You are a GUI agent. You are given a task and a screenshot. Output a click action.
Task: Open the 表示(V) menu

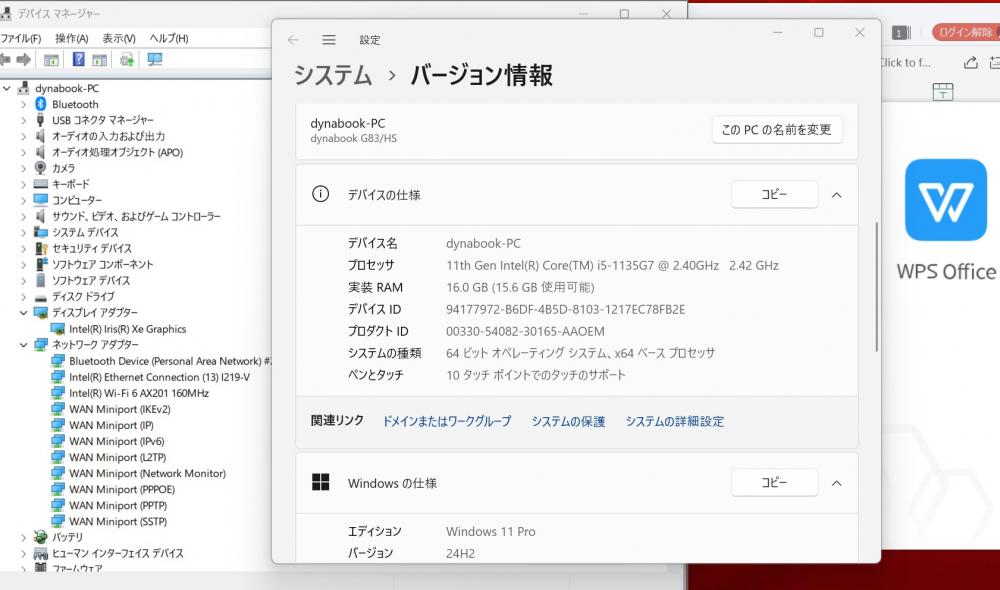coord(119,38)
